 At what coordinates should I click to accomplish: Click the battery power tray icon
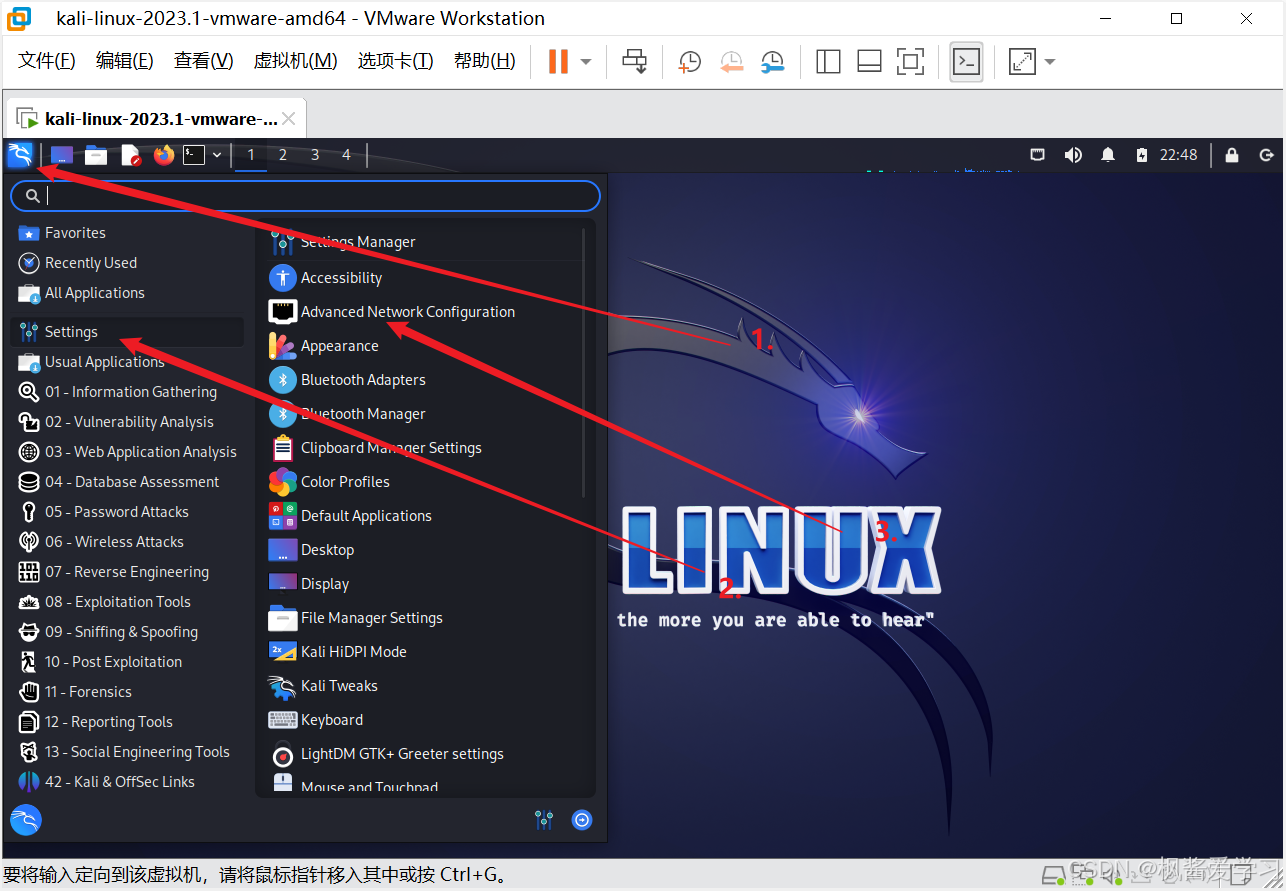pyautogui.click(x=1142, y=155)
